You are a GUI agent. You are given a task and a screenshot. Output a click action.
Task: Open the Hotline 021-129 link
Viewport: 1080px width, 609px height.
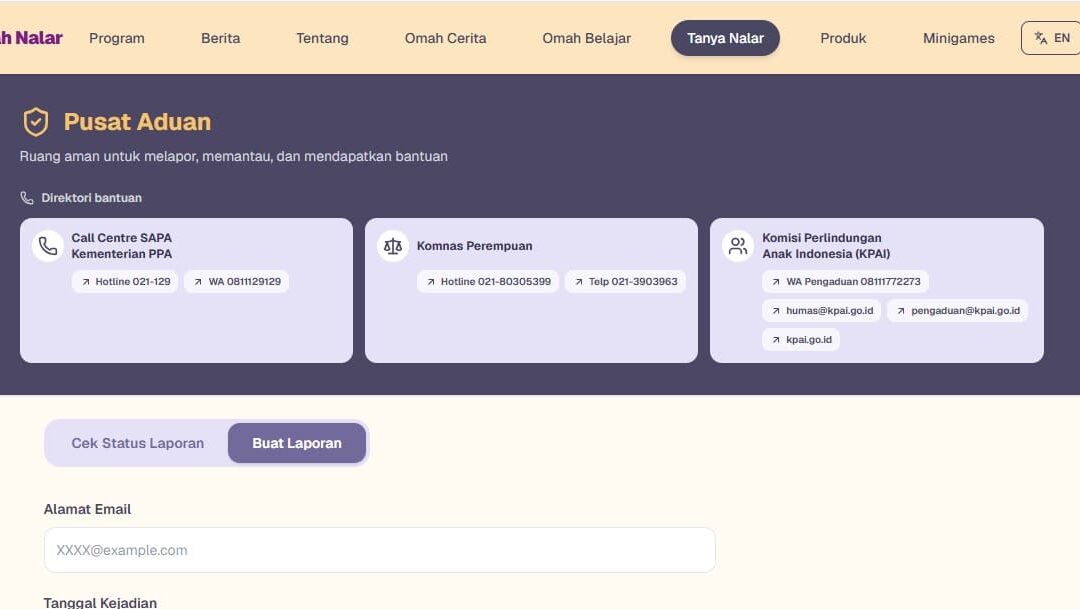pyautogui.click(x=125, y=282)
